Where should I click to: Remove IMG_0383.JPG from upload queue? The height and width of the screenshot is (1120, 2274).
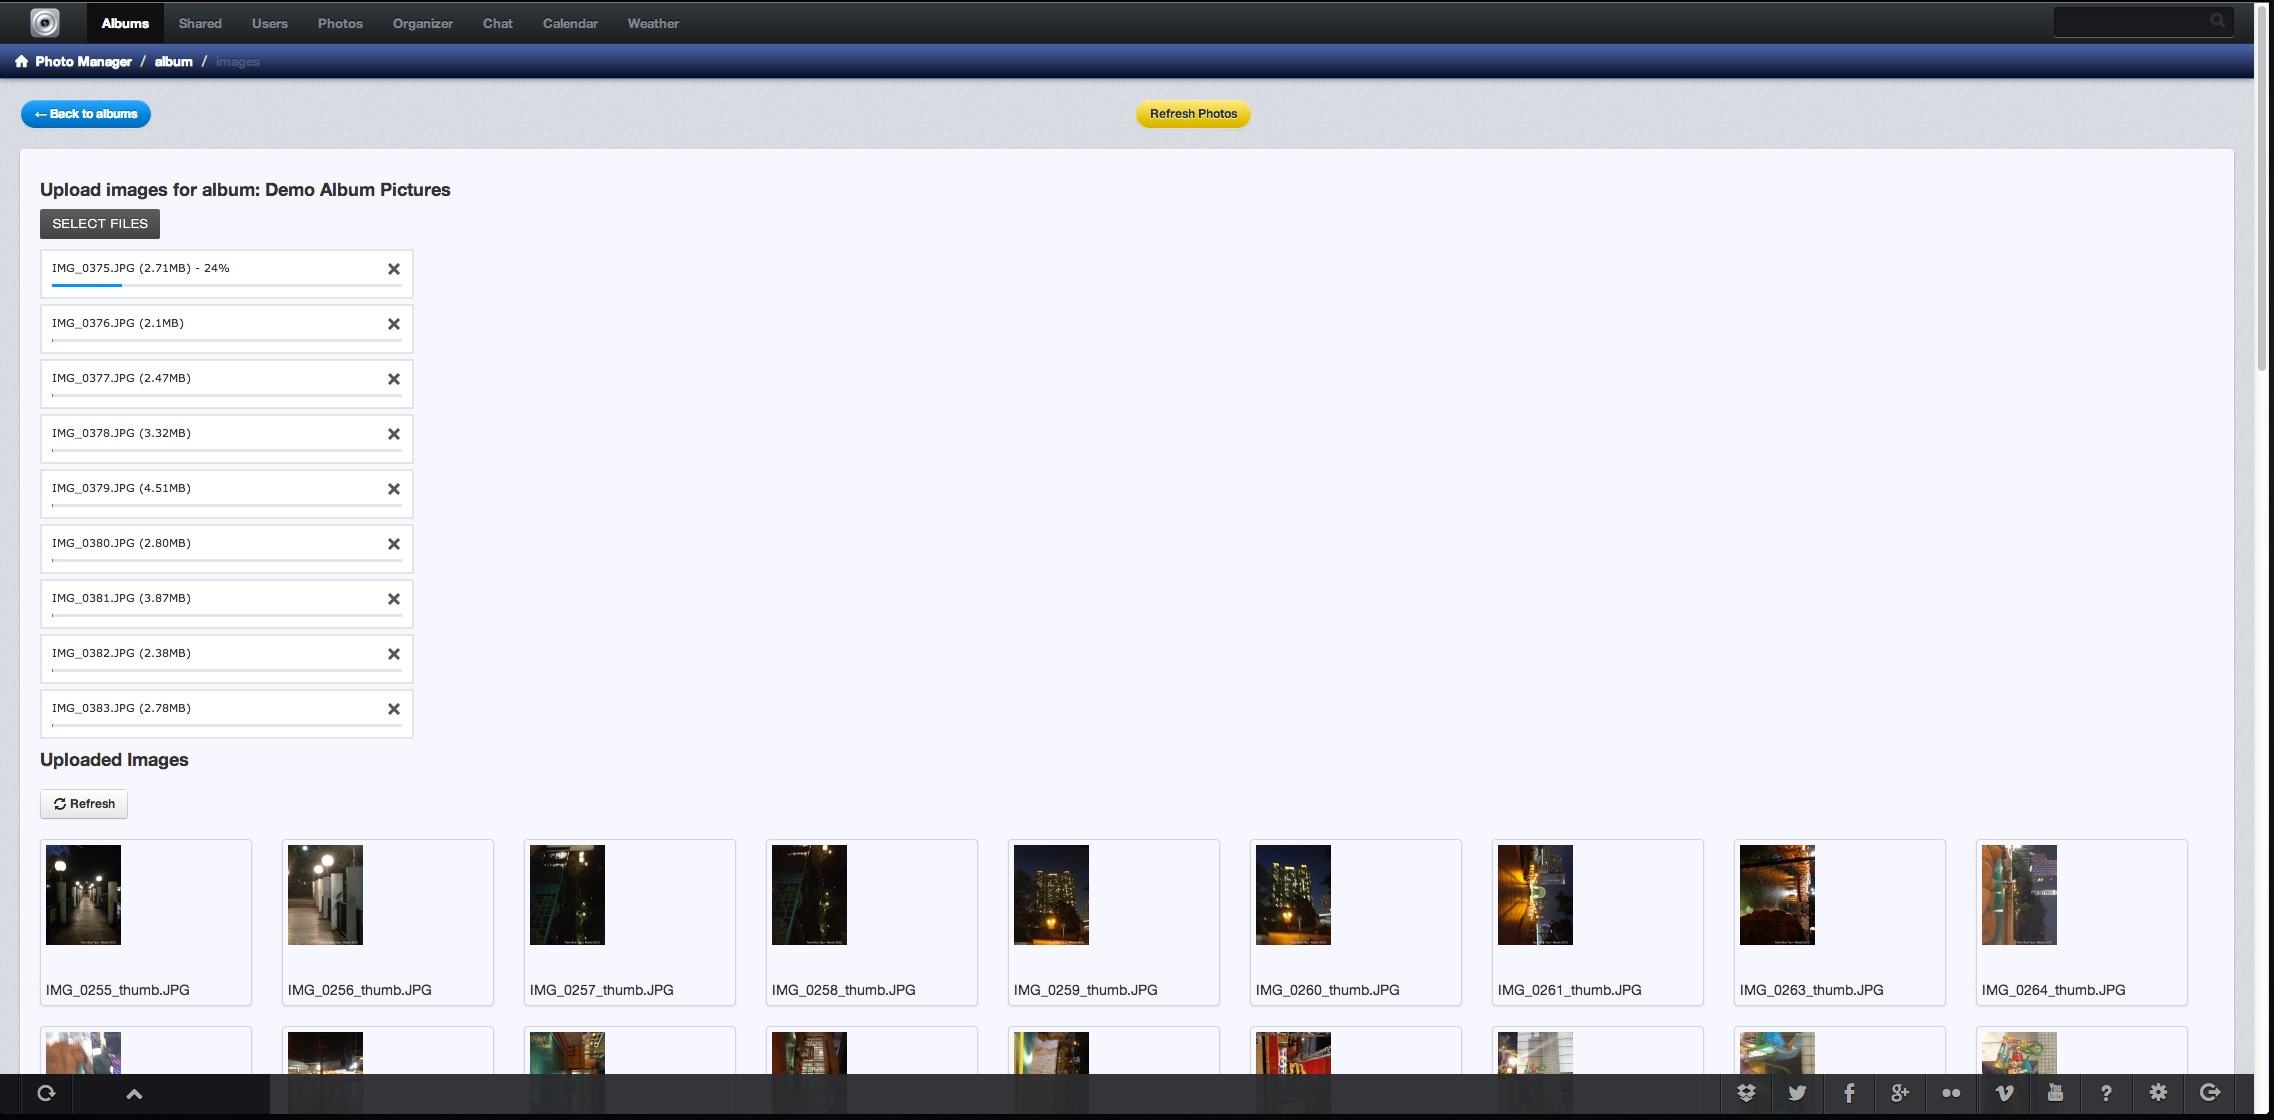394,709
